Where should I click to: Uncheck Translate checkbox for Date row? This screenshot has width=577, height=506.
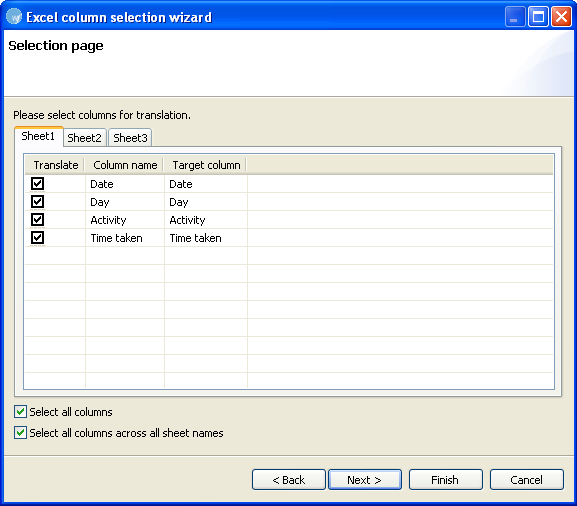pyautogui.click(x=38, y=183)
